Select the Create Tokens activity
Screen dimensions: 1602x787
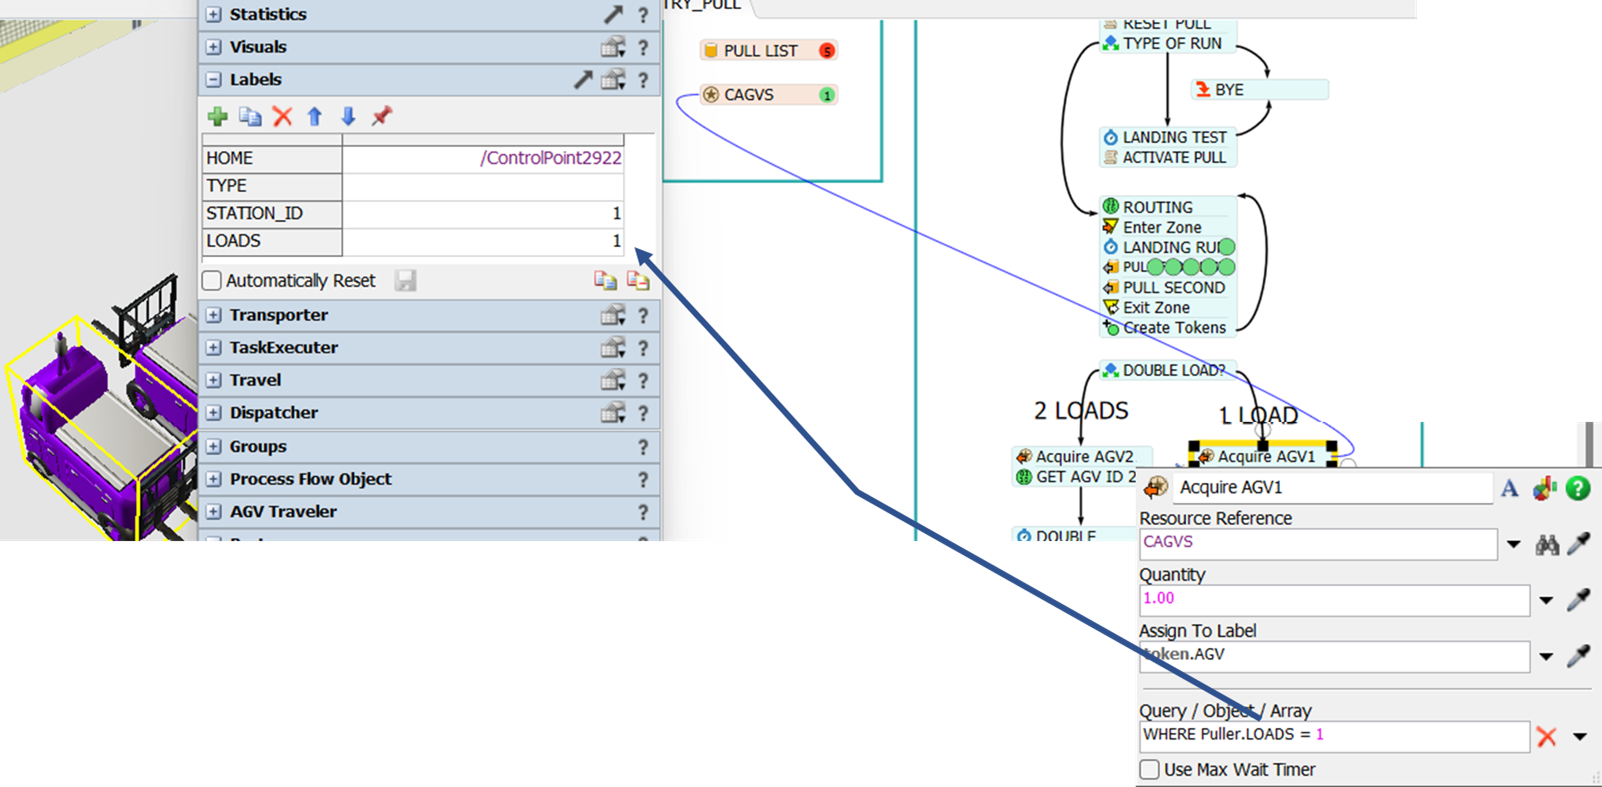[x=1167, y=328]
